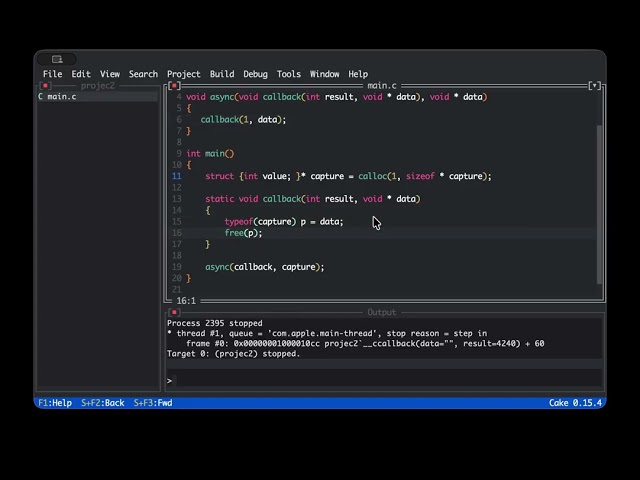
Task: Click the 'void async' declaration on line 4
Action: [x=337, y=97]
